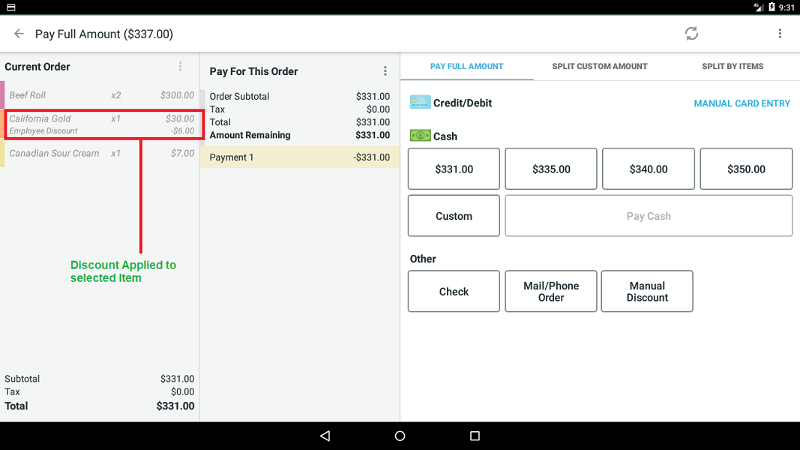The image size is (800, 450).
Task: Click Total row in Pay For This Order
Action: [299, 122]
